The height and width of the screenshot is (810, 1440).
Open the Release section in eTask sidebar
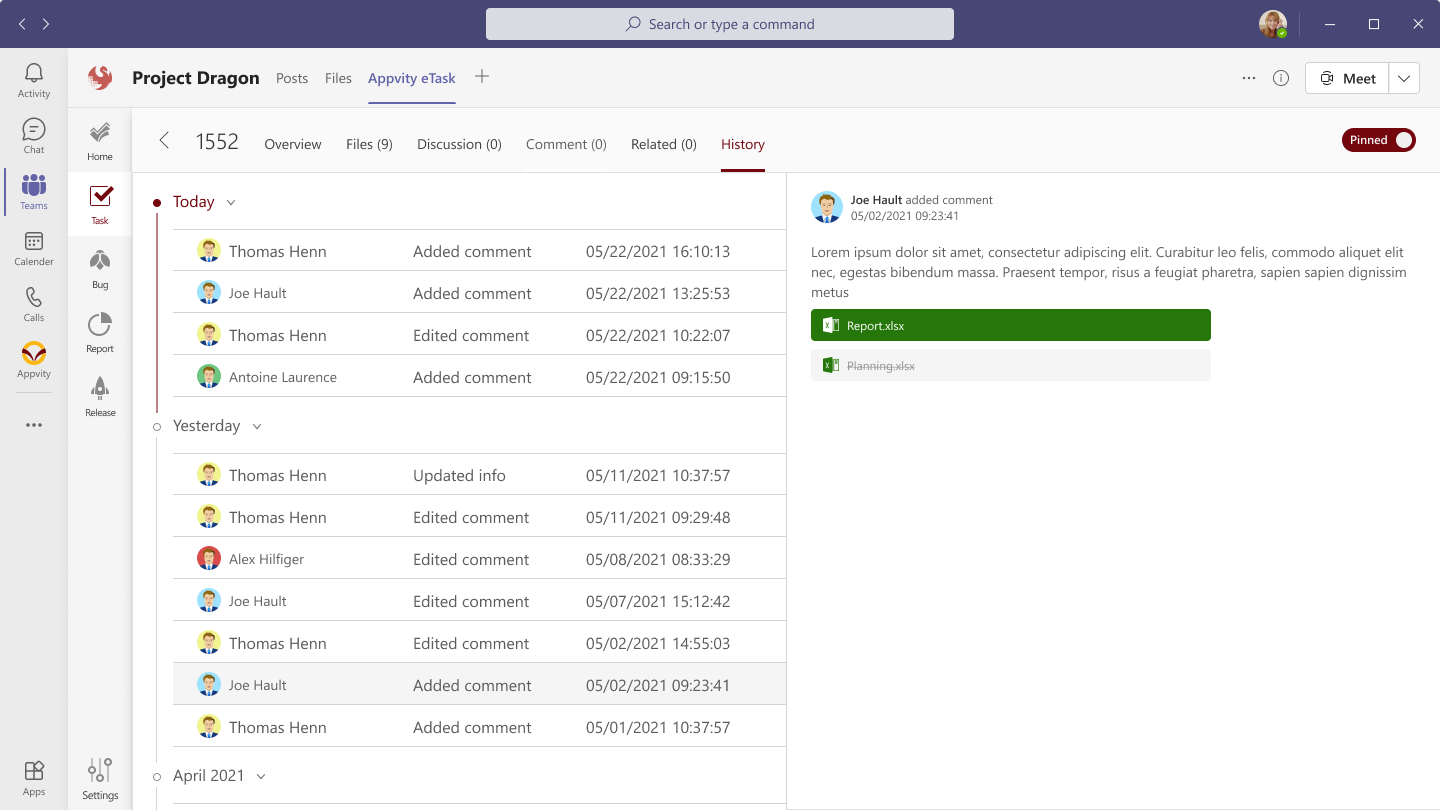[99, 394]
